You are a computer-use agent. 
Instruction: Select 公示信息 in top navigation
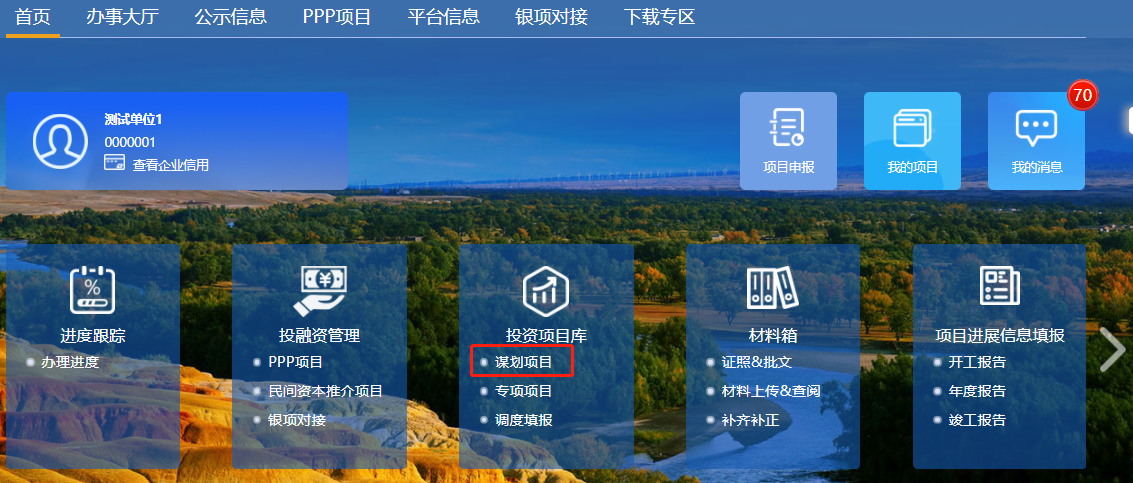point(231,17)
